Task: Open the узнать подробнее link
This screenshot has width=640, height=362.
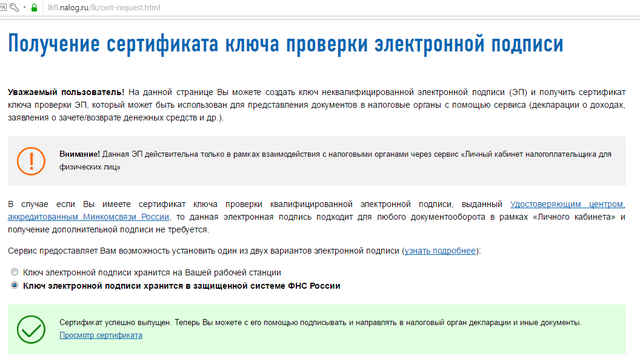Action: click(440, 251)
